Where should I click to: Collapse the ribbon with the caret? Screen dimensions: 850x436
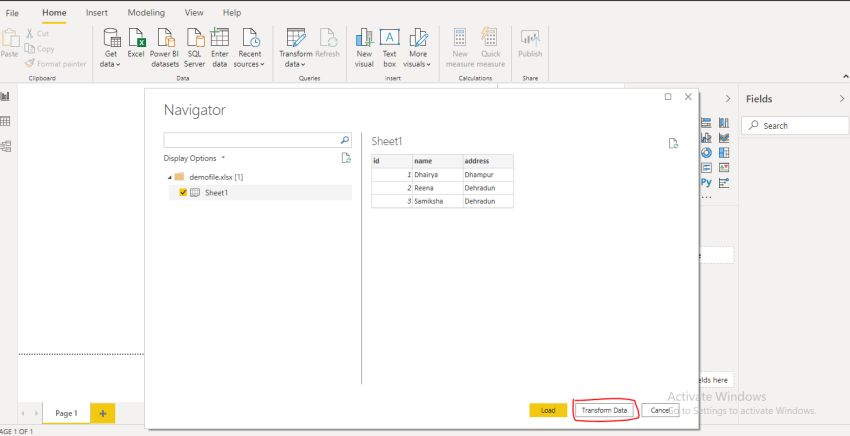[x=845, y=77]
